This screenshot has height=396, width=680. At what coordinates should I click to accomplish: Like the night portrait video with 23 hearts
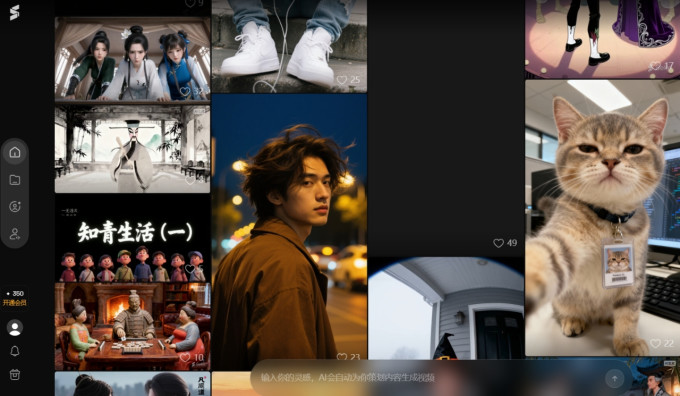click(342, 357)
